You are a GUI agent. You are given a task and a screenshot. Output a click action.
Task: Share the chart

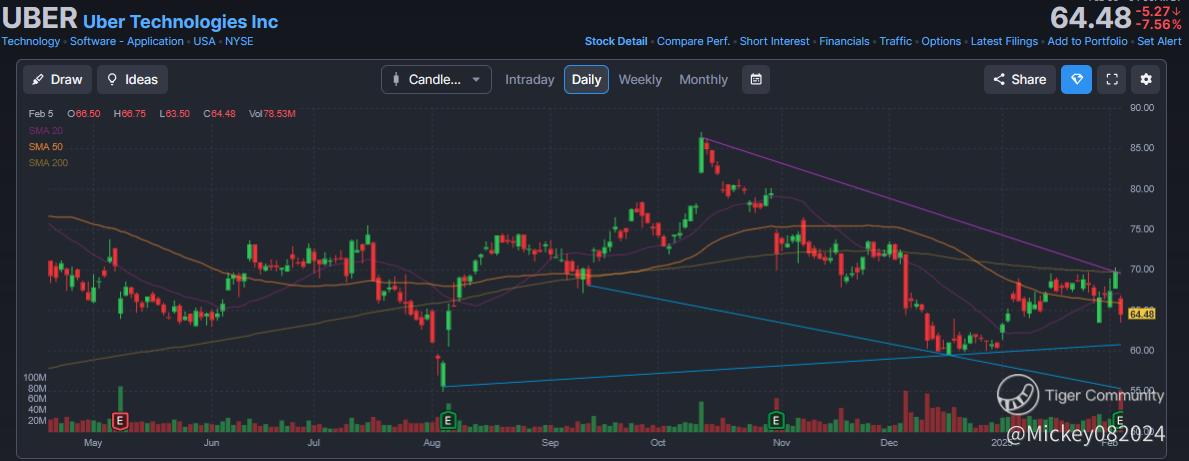[x=1019, y=80]
